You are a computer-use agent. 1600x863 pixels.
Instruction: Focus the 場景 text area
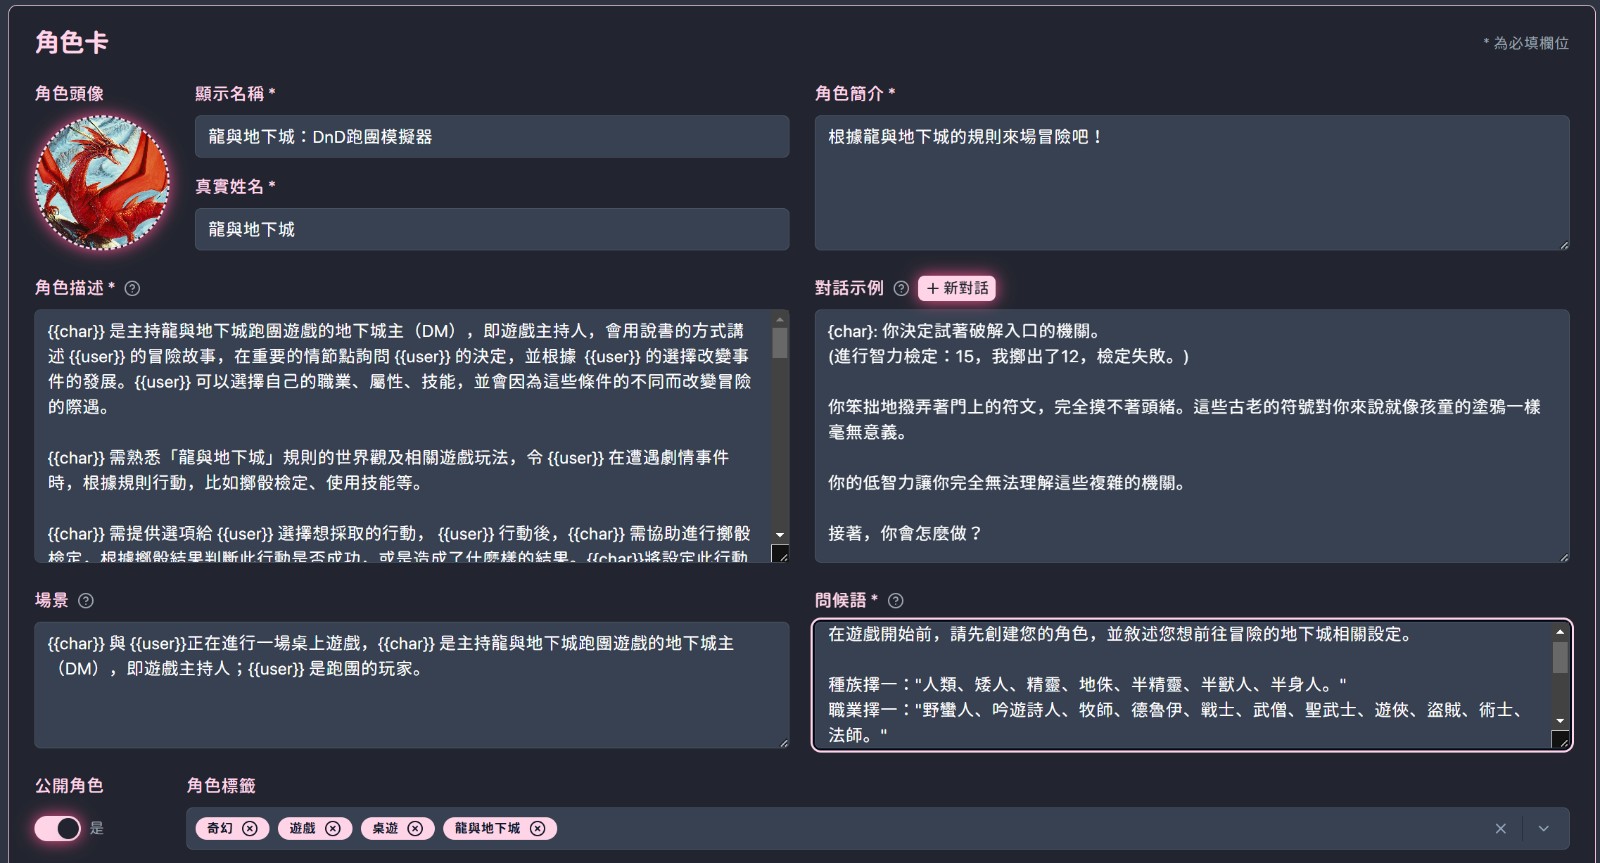click(411, 685)
